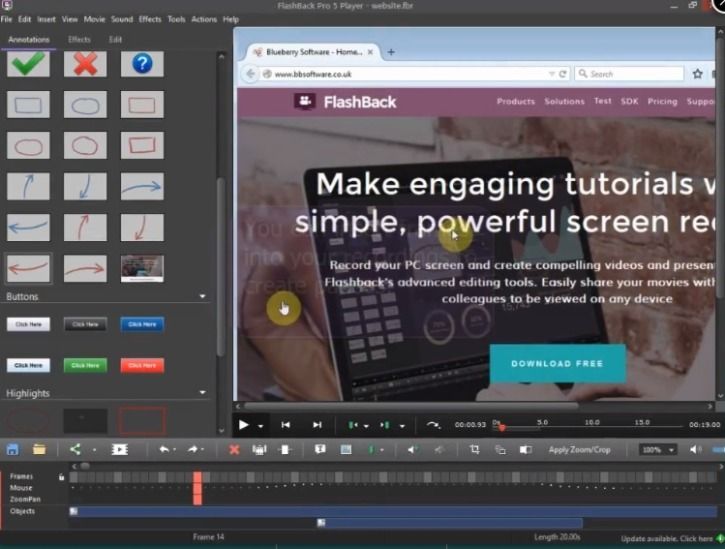Switch to the Annotations tab
The width and height of the screenshot is (725, 549).
pyautogui.click(x=29, y=40)
